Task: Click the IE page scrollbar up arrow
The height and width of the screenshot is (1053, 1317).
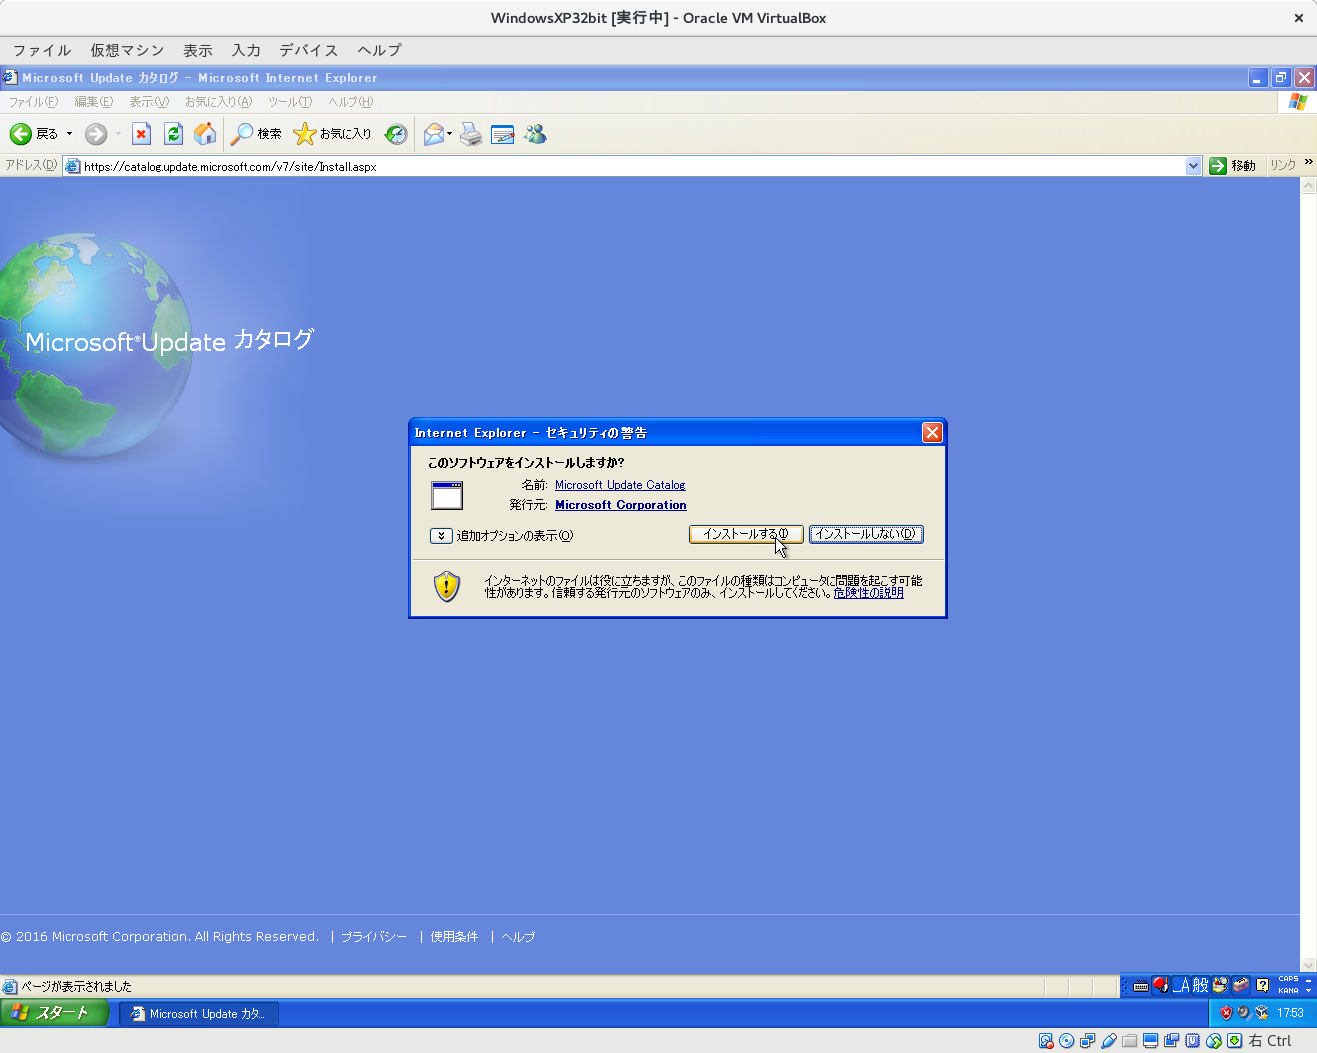Action: click(x=1308, y=185)
